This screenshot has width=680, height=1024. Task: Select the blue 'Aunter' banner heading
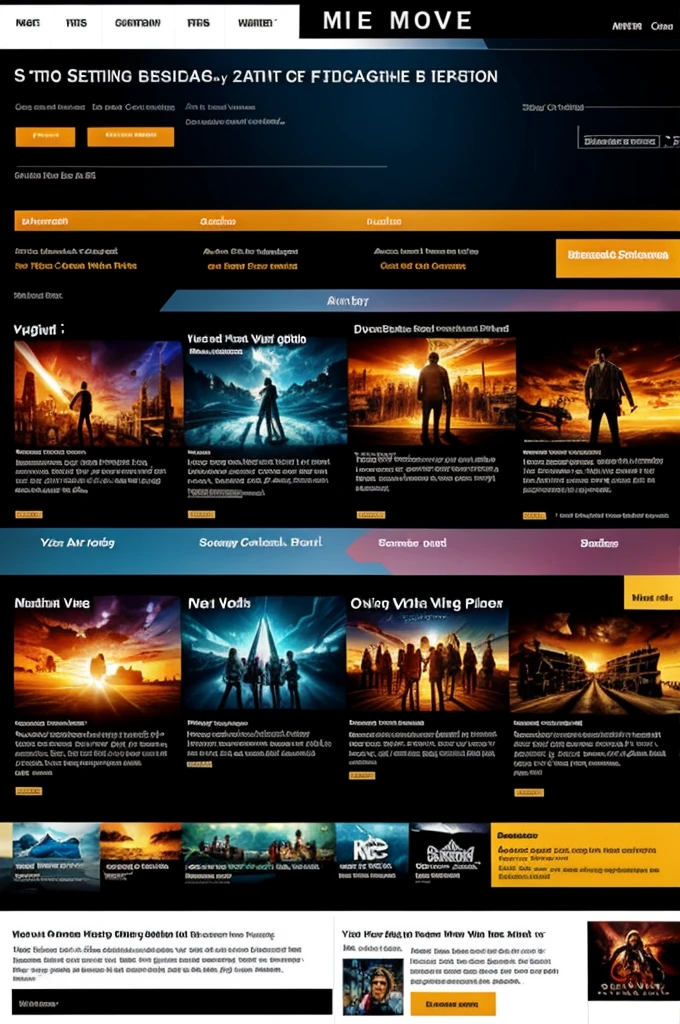coord(348,301)
